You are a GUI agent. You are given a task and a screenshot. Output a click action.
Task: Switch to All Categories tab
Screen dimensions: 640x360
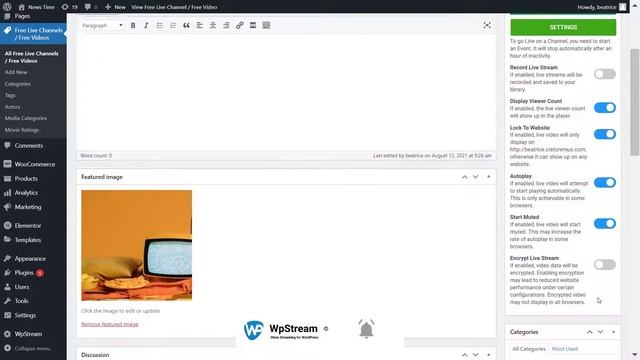[529, 349]
